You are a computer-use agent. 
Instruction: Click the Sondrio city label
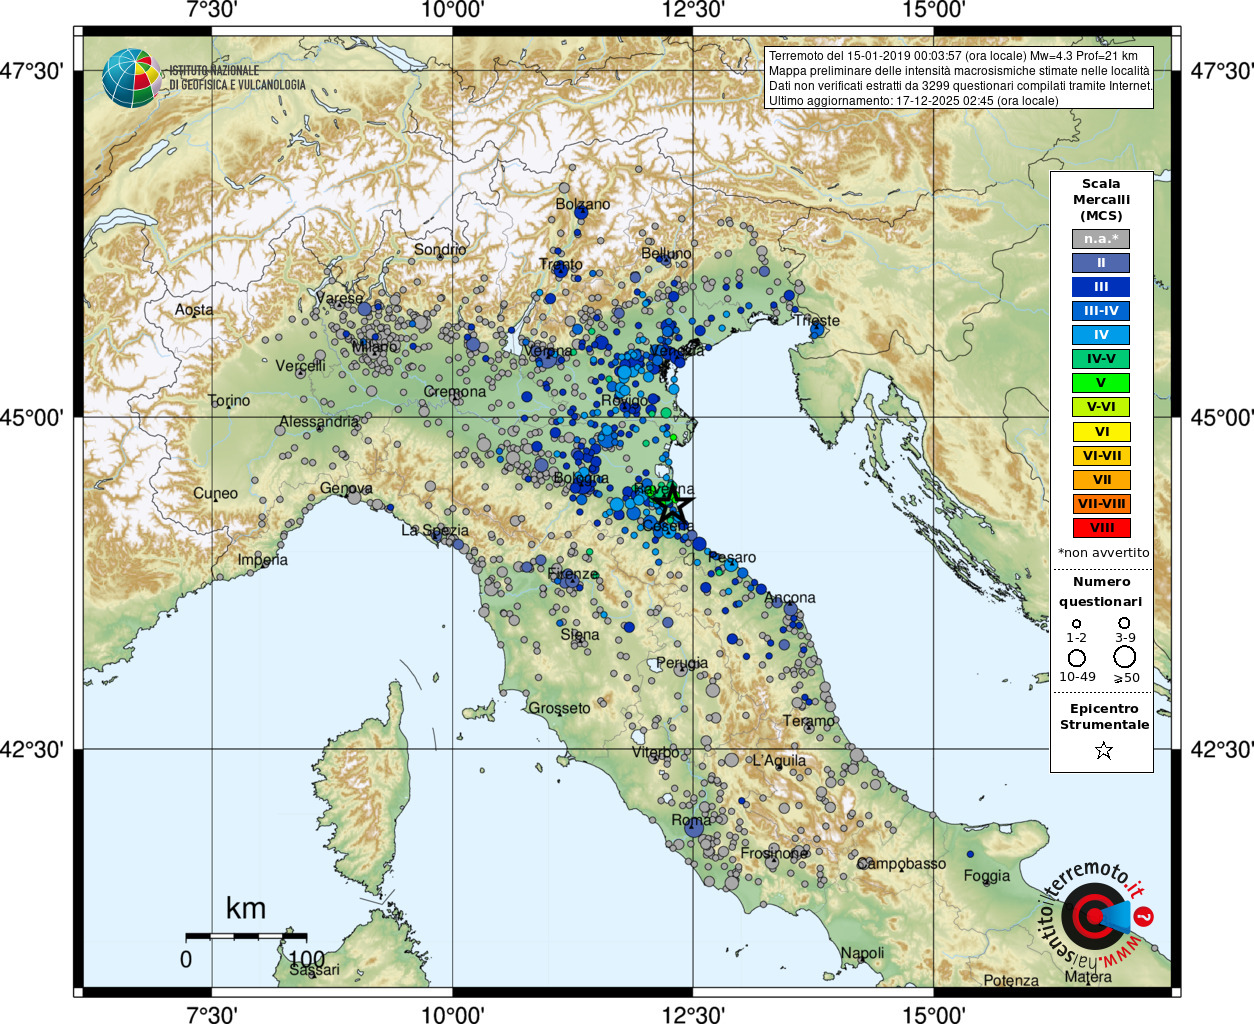(440, 249)
